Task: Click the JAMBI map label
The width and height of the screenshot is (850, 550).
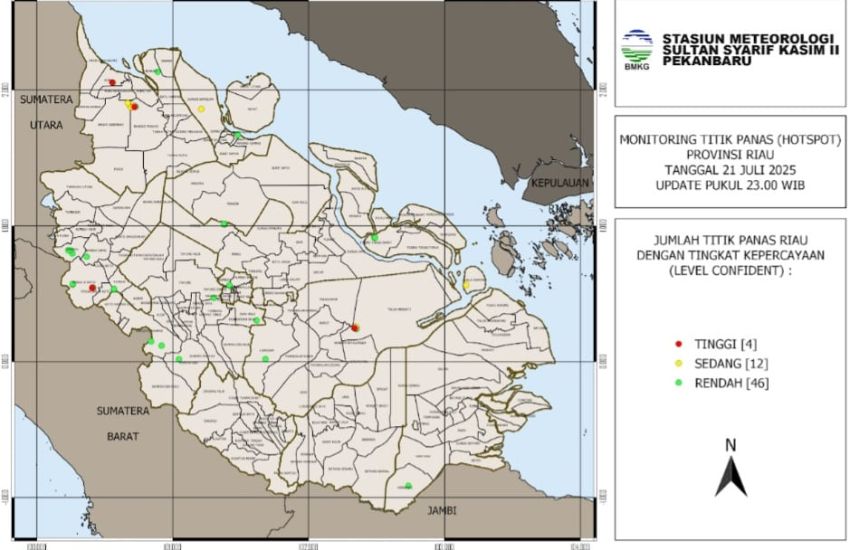Action: click(441, 510)
